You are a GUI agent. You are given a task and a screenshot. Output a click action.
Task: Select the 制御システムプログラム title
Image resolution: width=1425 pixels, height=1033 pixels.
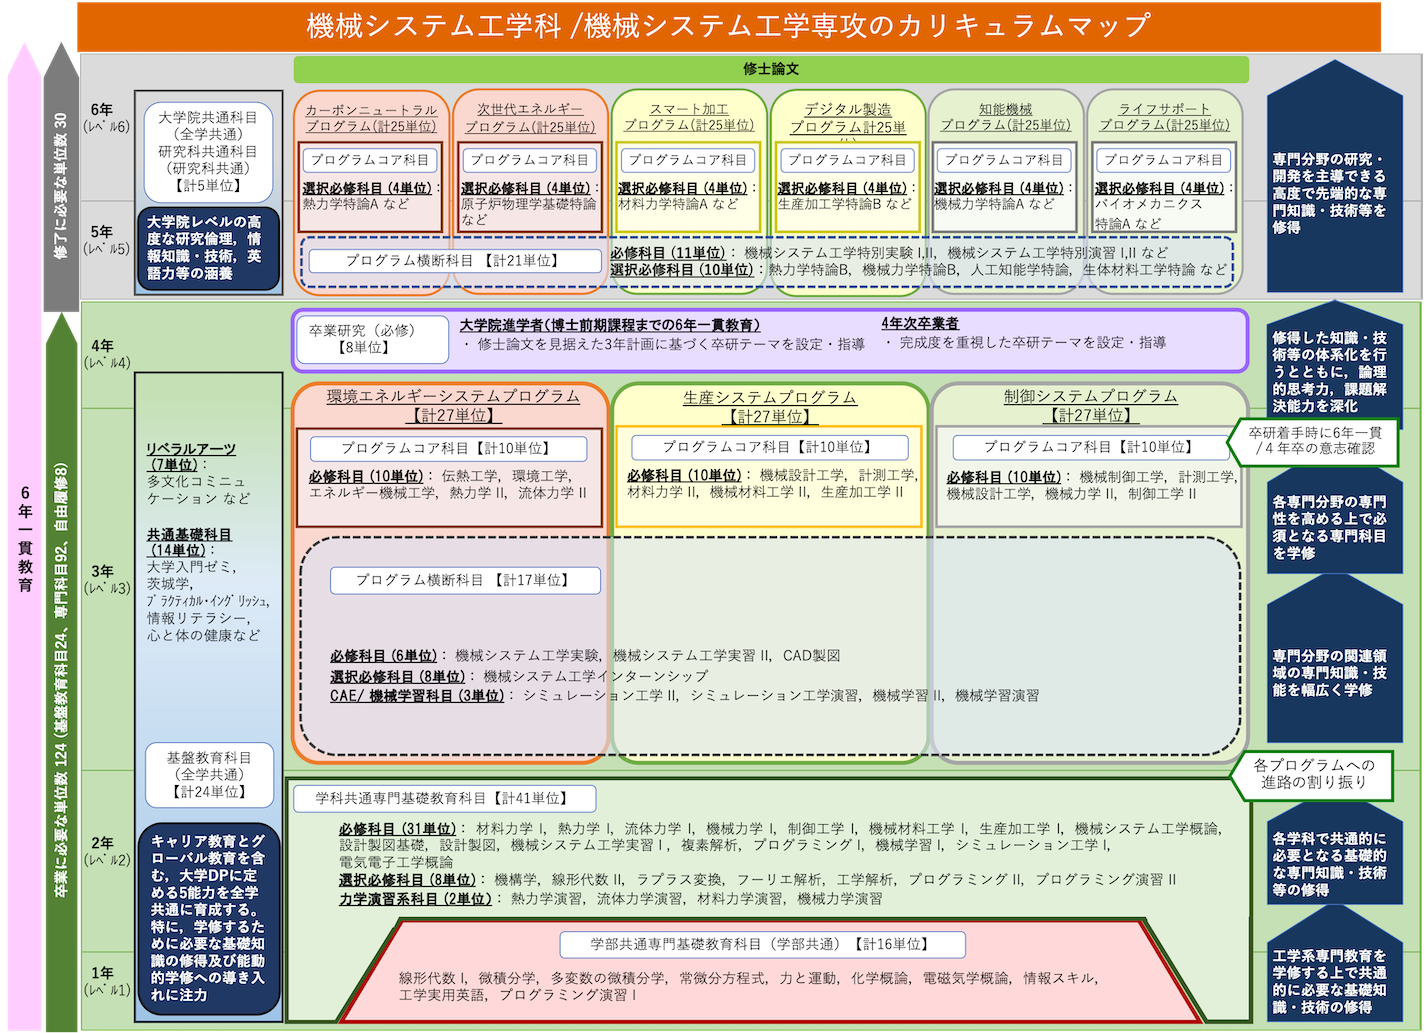coord(1090,406)
